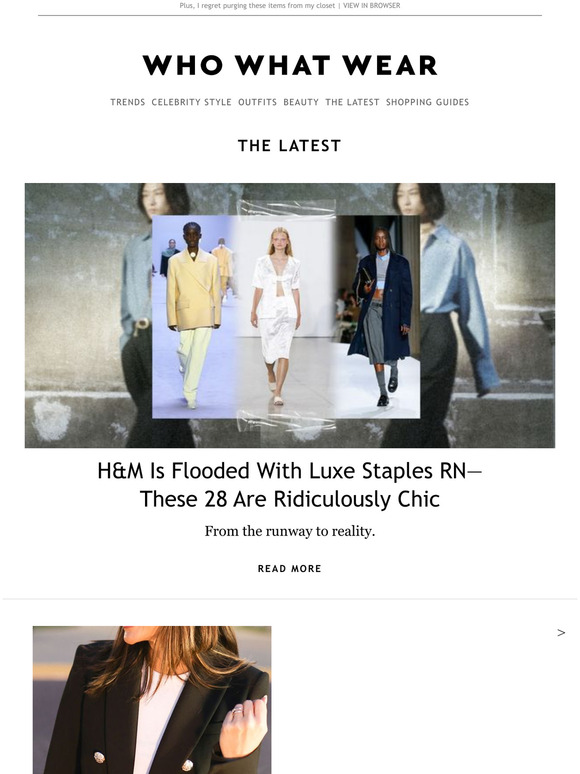Go to Celebrity Style section
Image resolution: width=580 pixels, height=774 pixels.
click(x=191, y=102)
